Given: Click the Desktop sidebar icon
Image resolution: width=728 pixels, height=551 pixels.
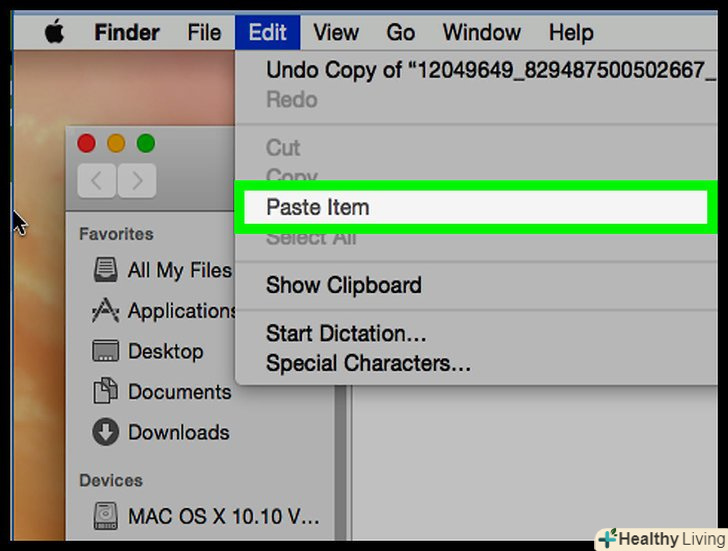Looking at the screenshot, I should 105,352.
